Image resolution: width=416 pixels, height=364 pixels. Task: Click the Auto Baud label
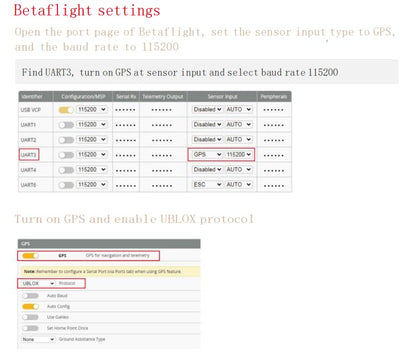click(57, 296)
